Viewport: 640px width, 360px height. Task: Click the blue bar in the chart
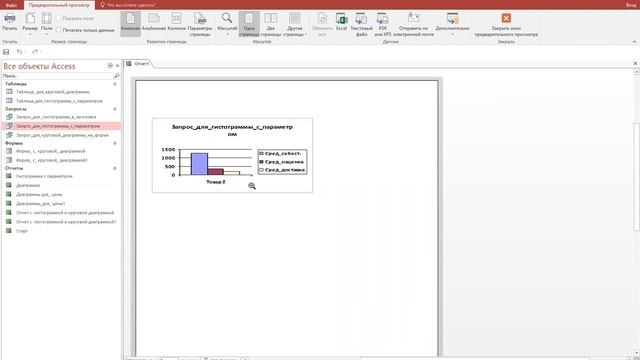click(x=199, y=164)
